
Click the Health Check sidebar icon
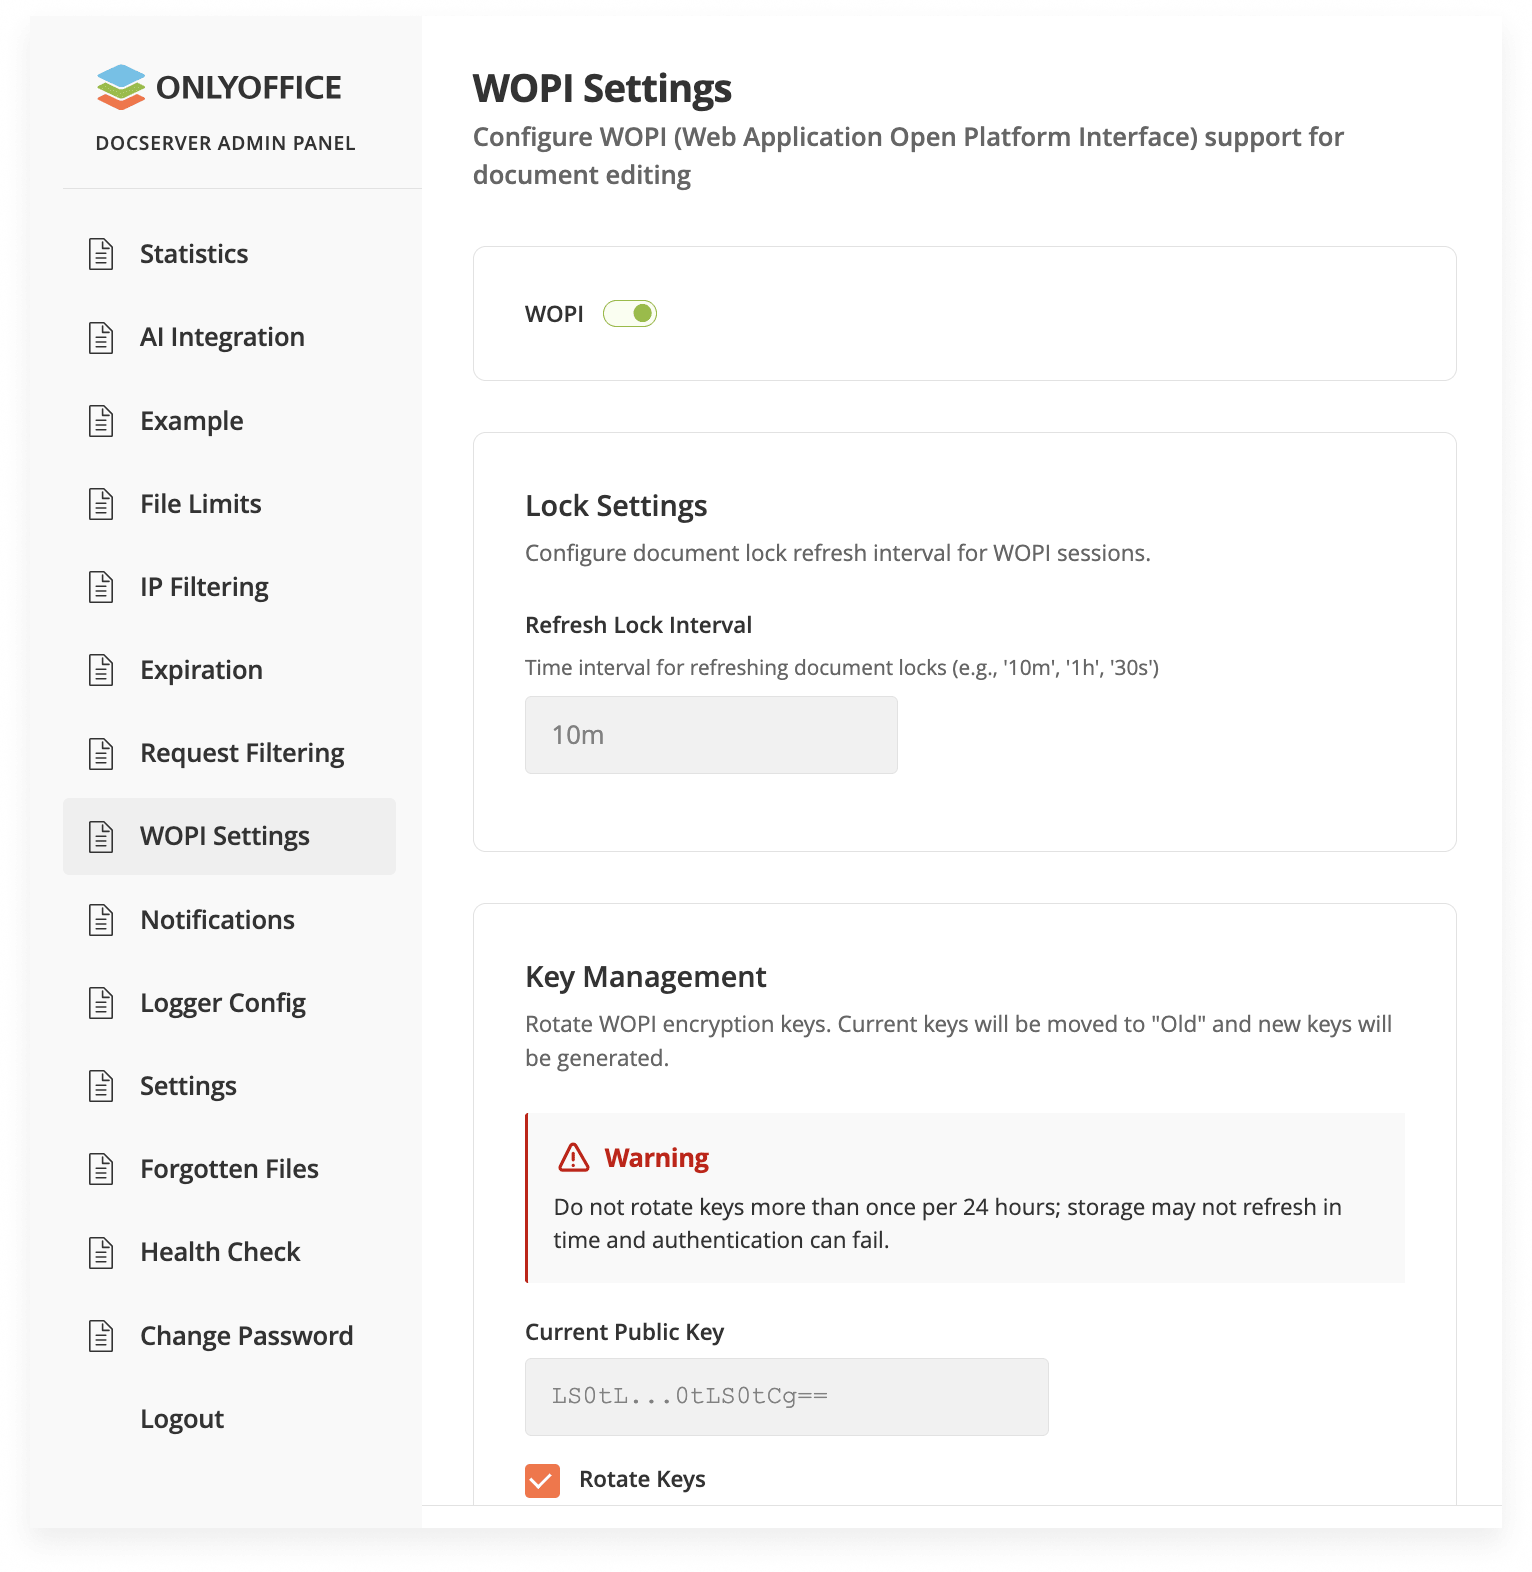click(101, 1252)
